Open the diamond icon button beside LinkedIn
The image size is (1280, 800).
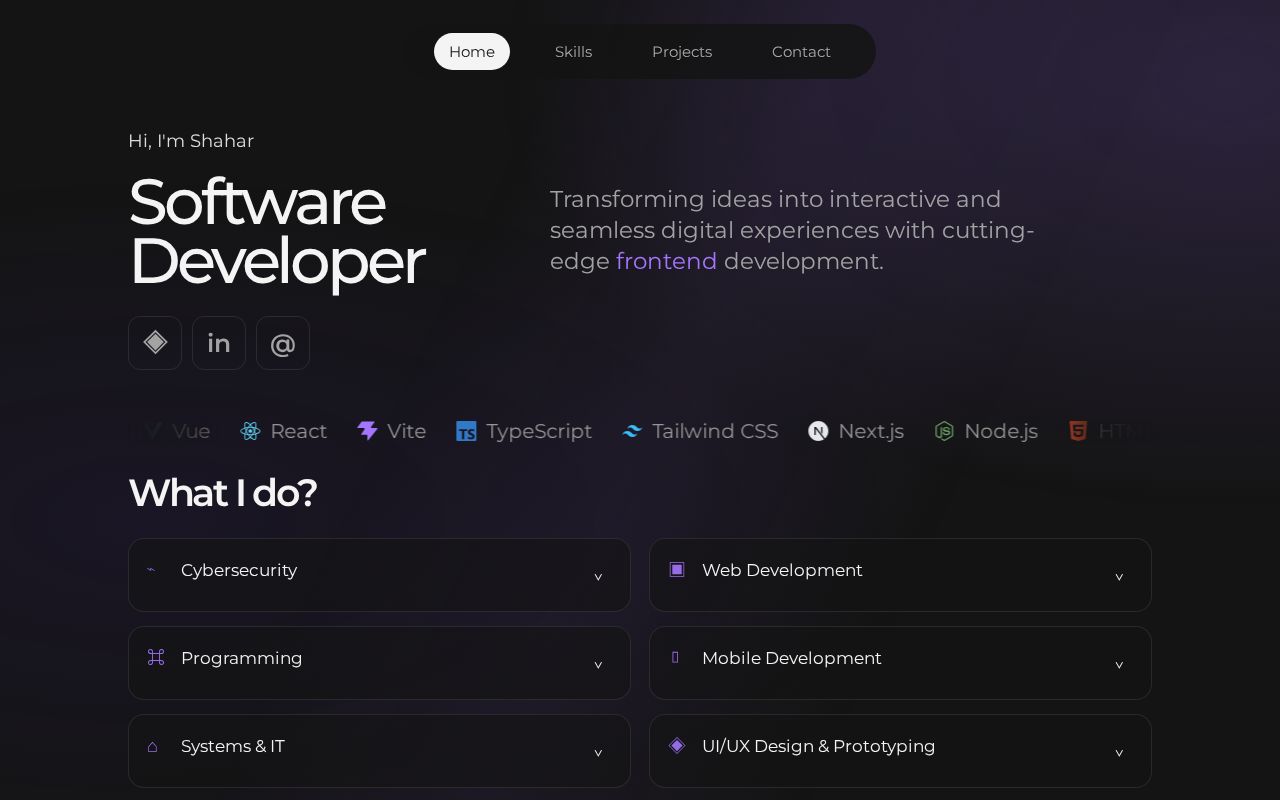[x=155, y=343]
